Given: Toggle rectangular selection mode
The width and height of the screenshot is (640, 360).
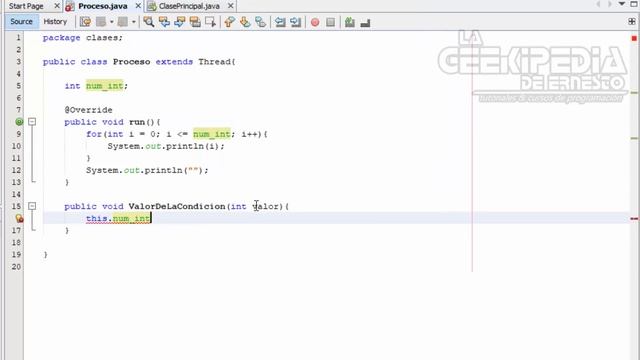Looking at the screenshot, I should click(211, 22).
